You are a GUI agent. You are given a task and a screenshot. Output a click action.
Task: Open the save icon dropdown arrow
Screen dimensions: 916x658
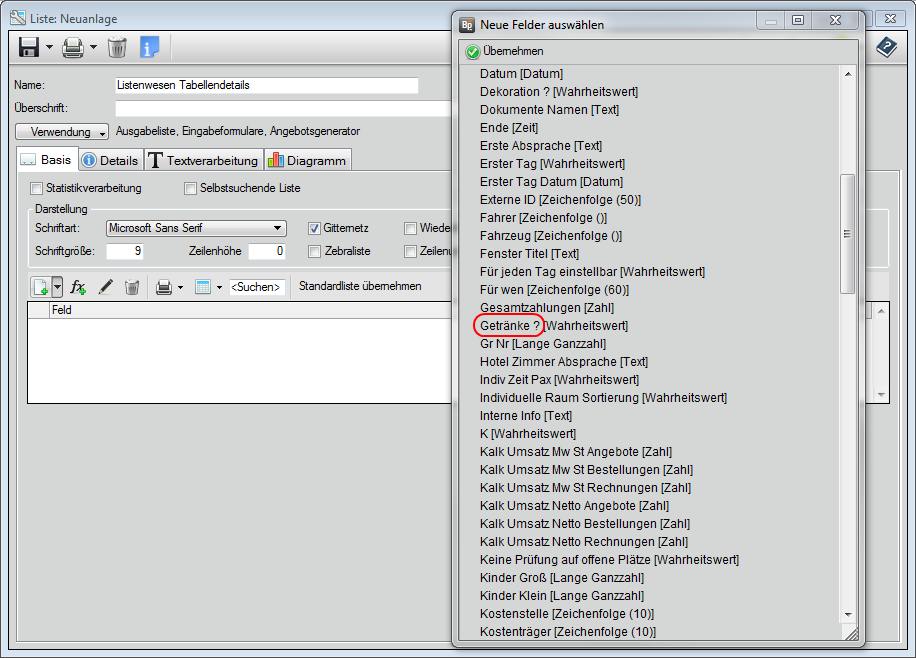point(49,47)
